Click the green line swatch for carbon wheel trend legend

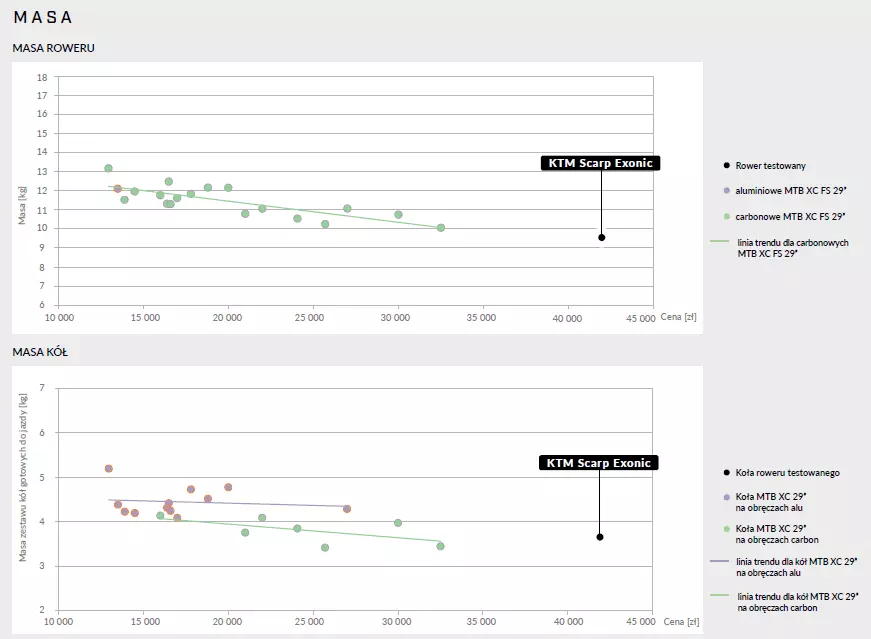click(x=719, y=596)
